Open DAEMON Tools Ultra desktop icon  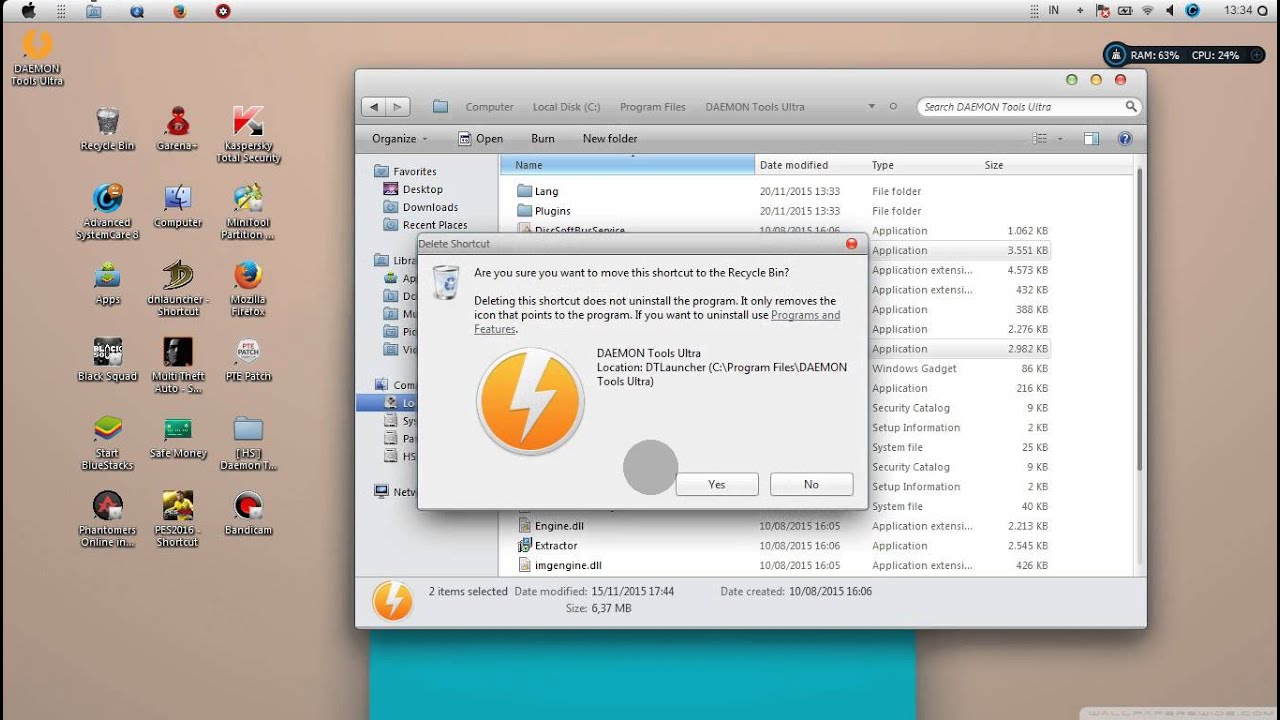37,58
